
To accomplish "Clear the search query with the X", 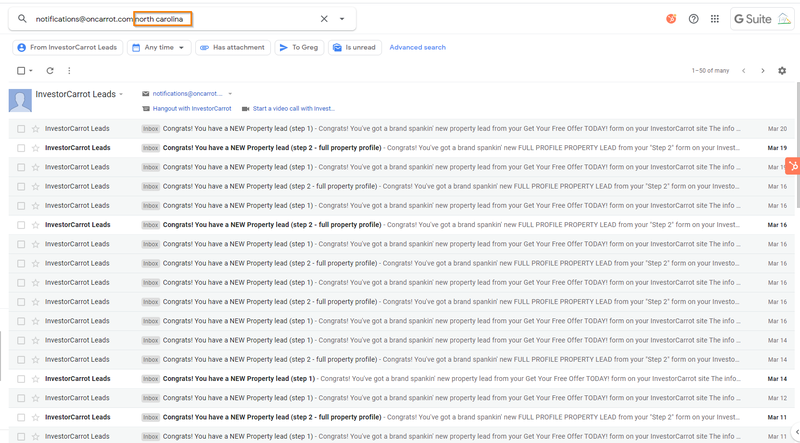I will coord(324,19).
